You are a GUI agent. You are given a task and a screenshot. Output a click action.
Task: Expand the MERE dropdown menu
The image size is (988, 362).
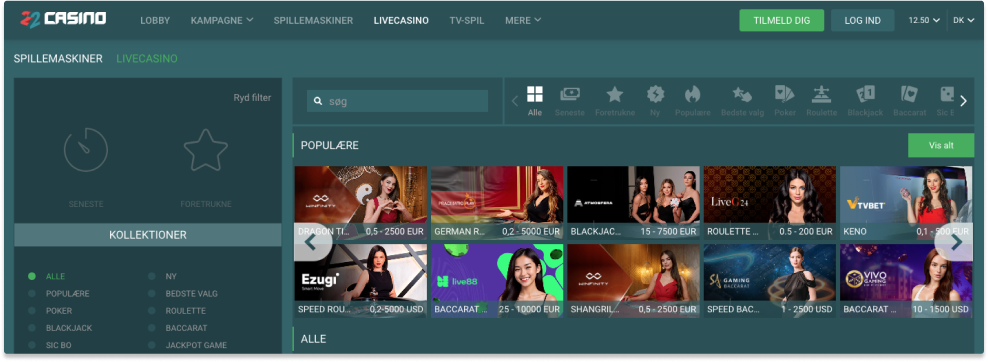coord(523,20)
